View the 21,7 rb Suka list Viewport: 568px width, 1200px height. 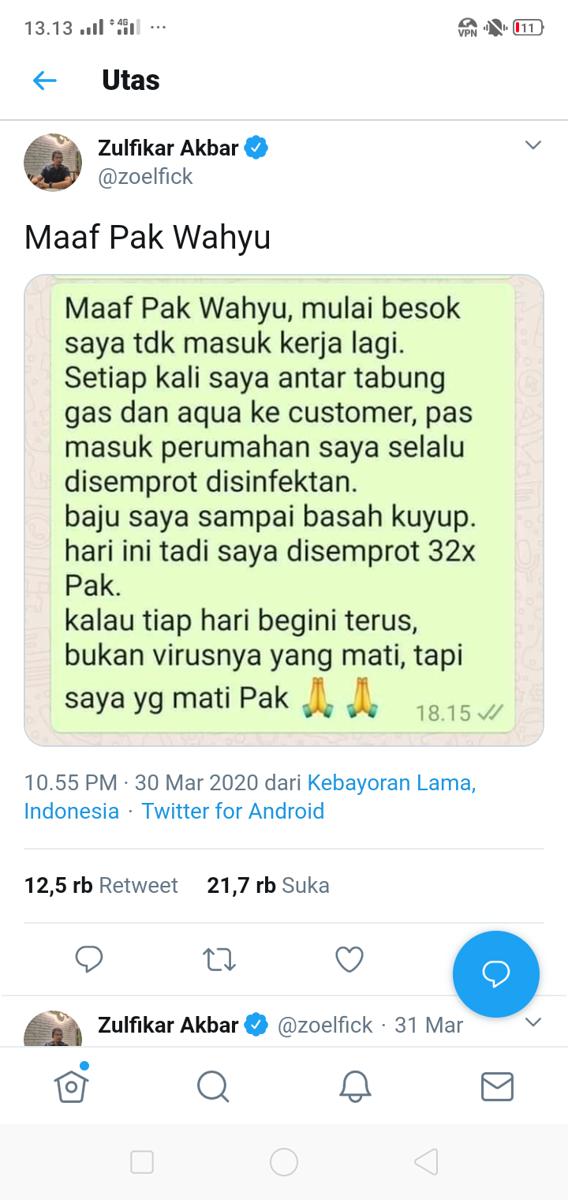[x=268, y=885]
